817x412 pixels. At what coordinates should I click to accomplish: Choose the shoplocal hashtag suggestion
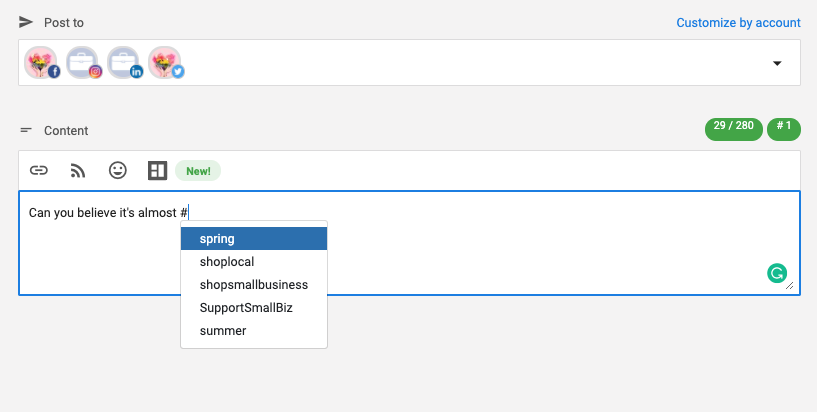click(254, 261)
